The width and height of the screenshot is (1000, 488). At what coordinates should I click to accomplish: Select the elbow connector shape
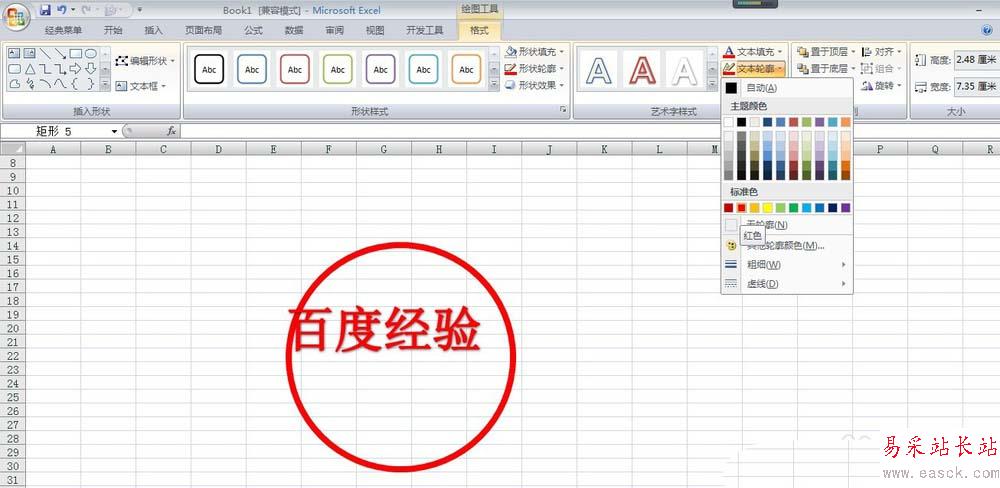pos(45,68)
